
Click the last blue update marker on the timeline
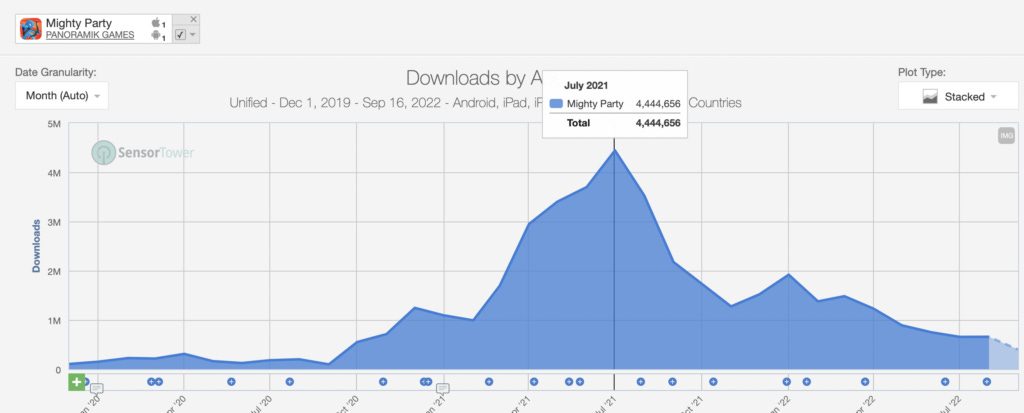(986, 382)
